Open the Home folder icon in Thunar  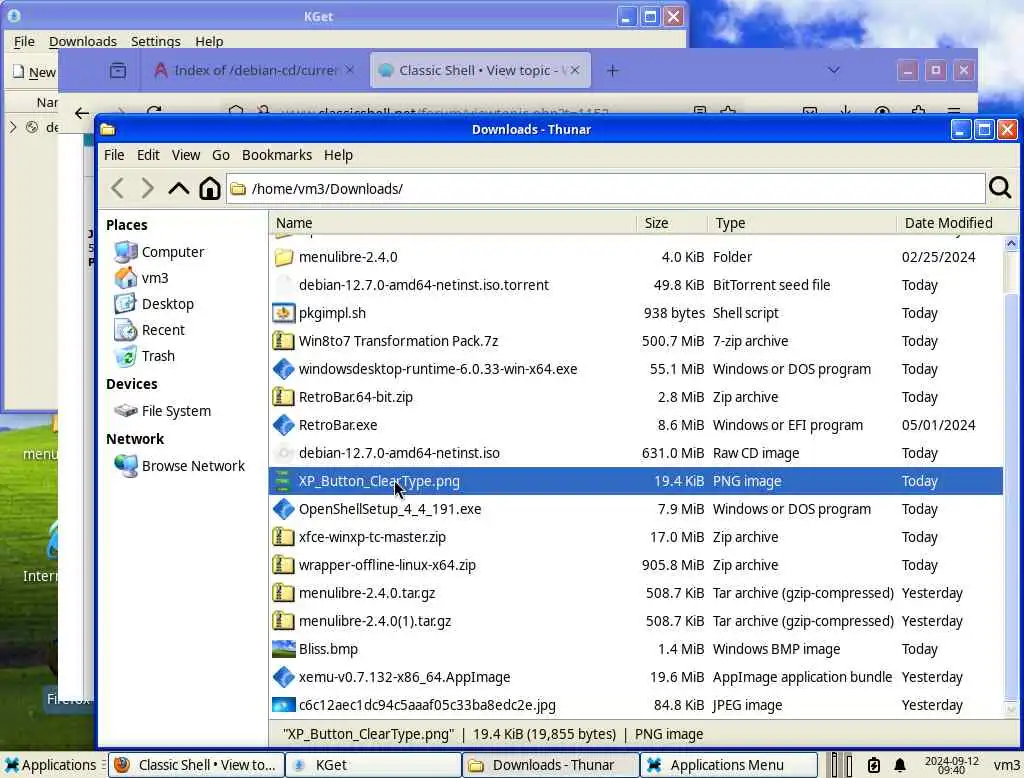(210, 189)
